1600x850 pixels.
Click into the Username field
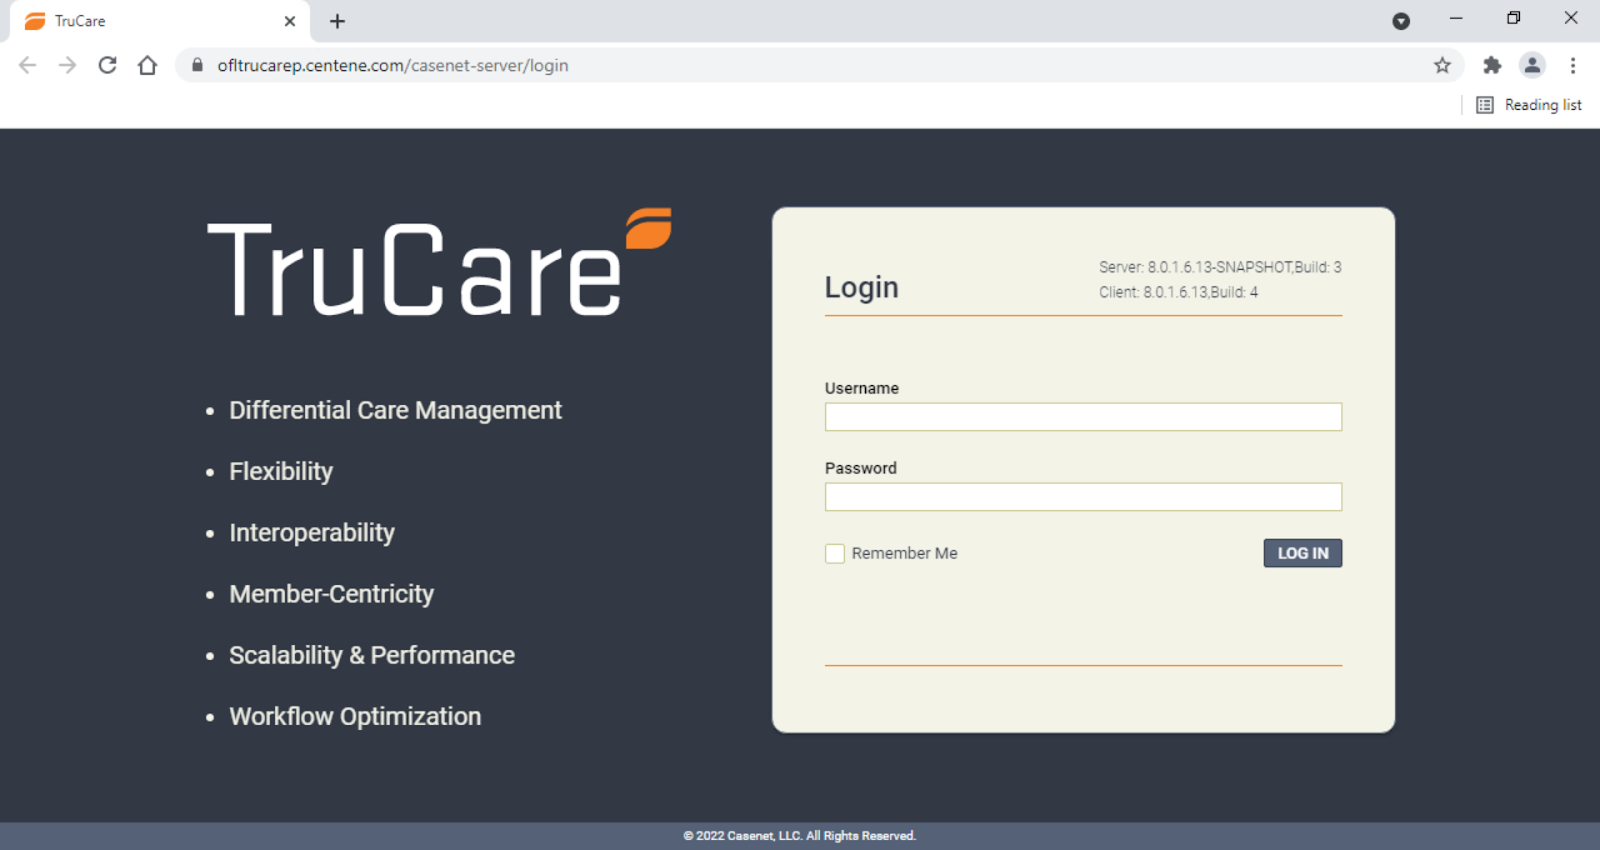(1083, 417)
